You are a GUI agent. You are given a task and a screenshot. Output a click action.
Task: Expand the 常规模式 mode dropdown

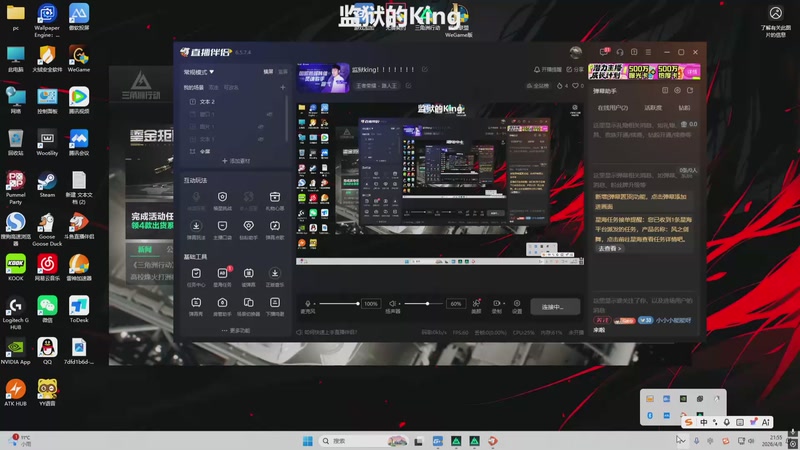pos(199,72)
